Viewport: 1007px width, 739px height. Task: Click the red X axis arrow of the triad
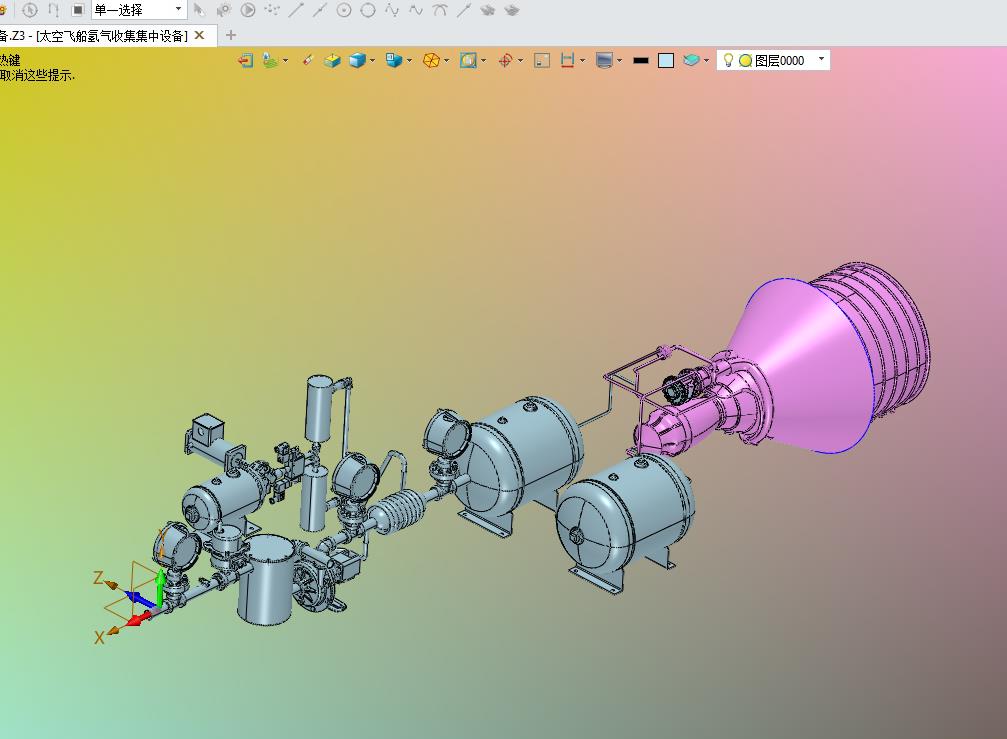point(139,619)
